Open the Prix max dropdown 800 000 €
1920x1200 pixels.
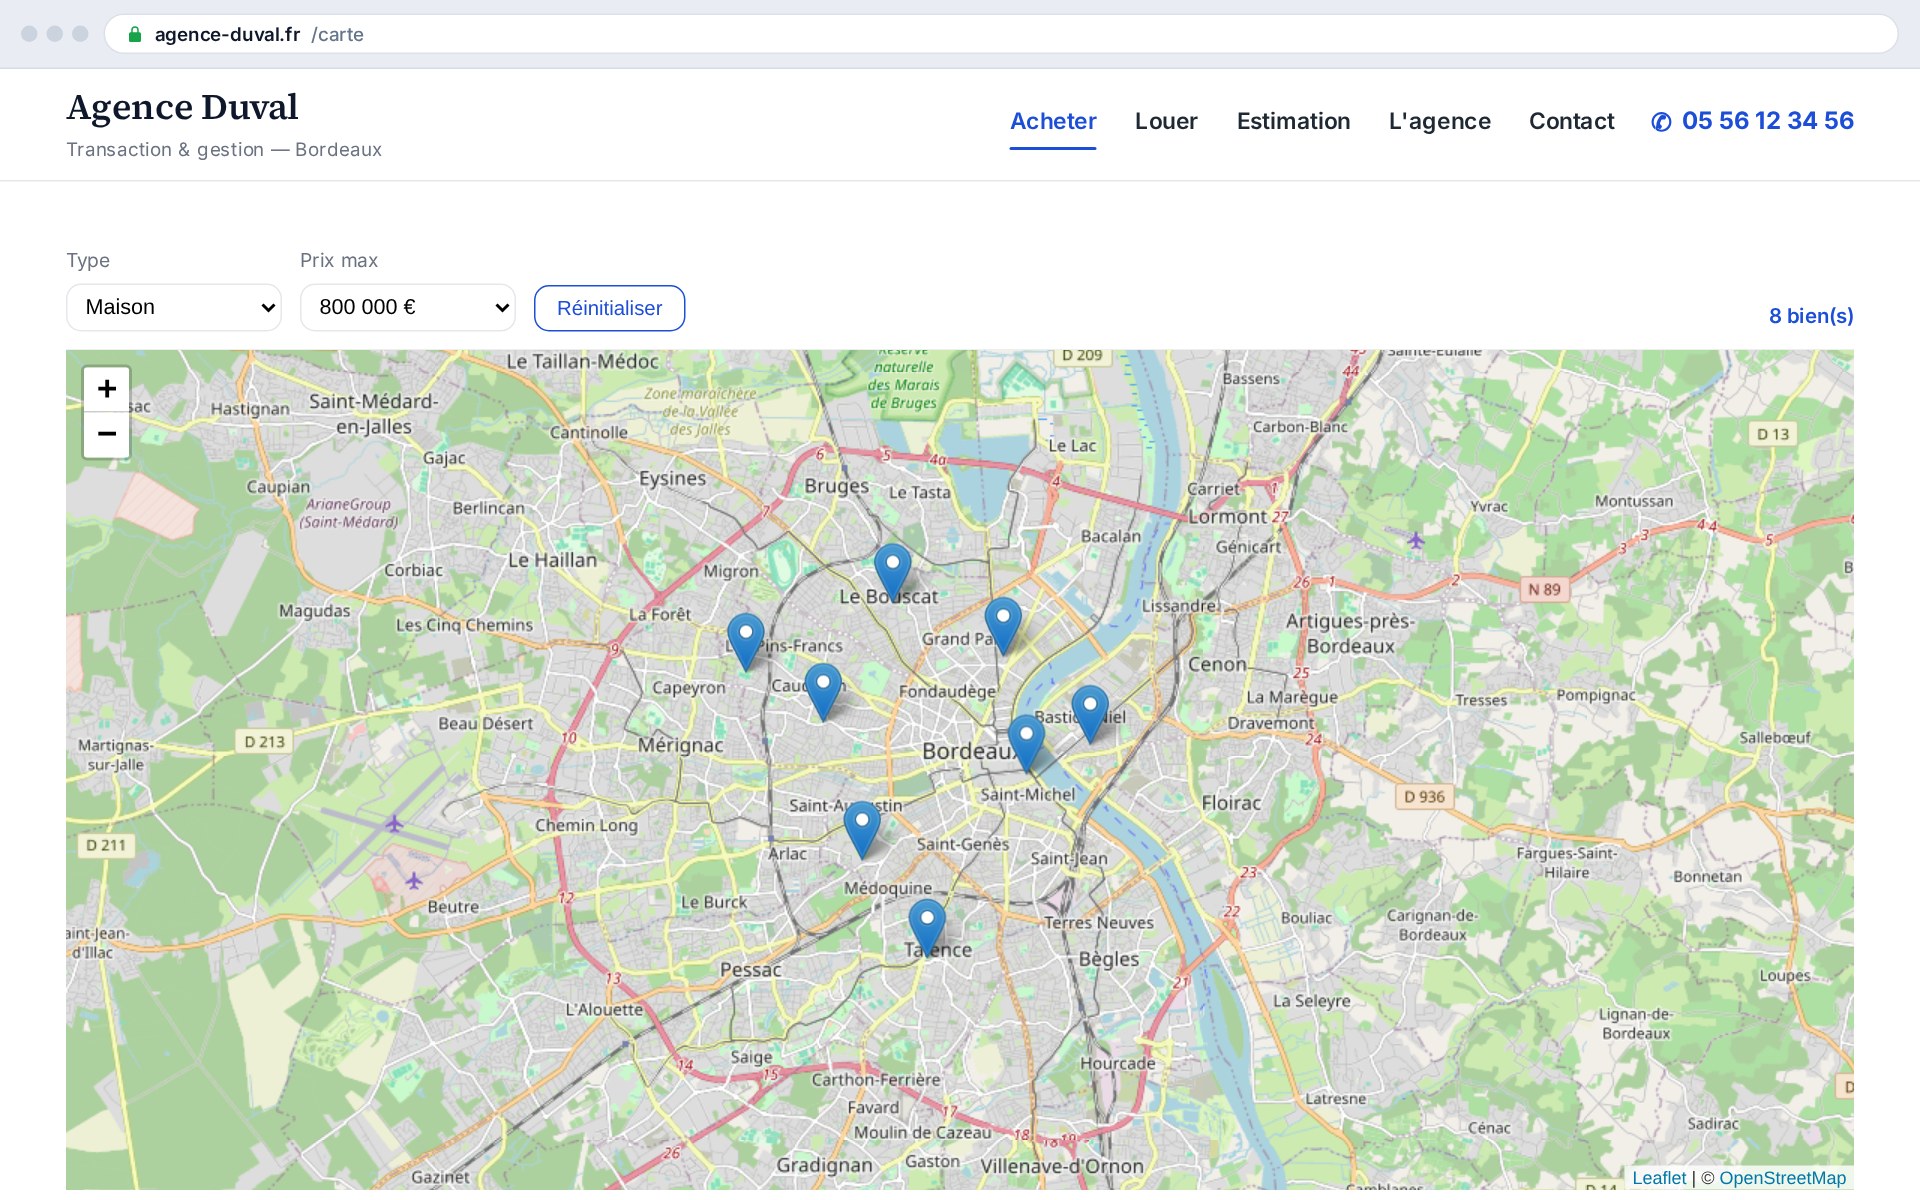click(408, 308)
